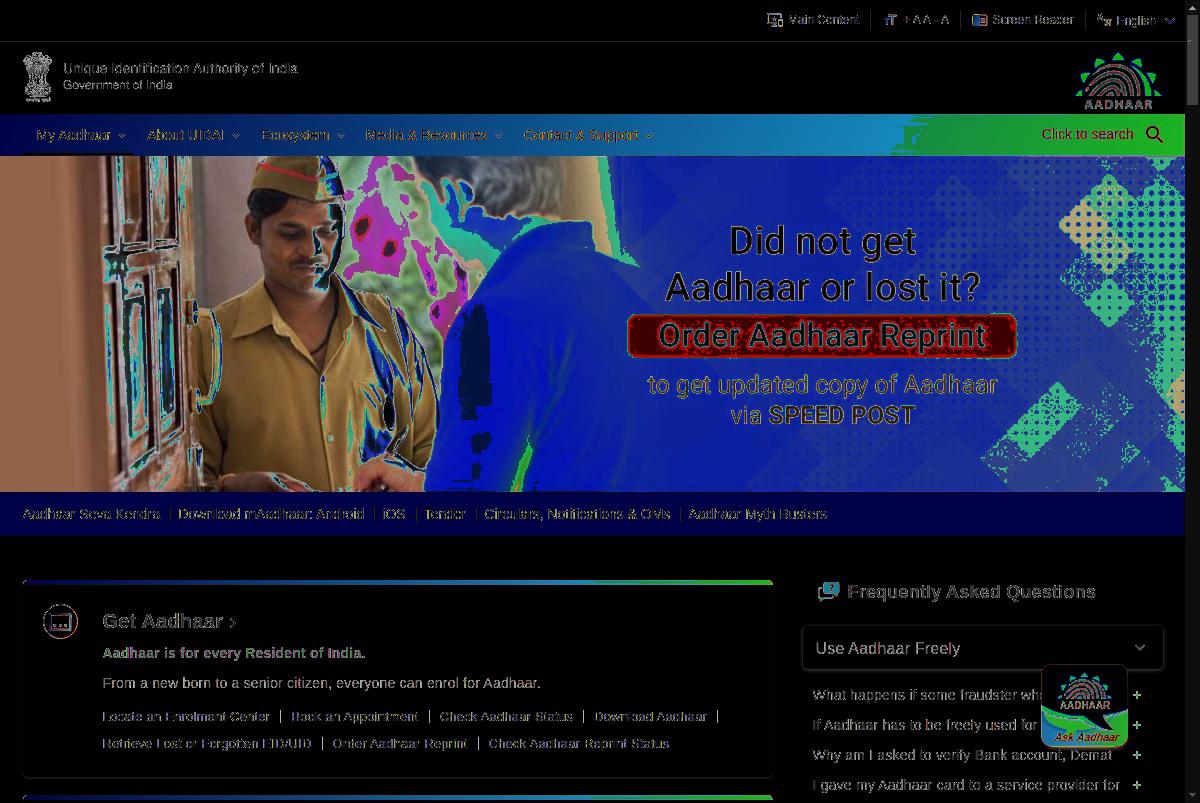Open the Aadhaar Myth Busters link
1200x803 pixels.
point(757,514)
